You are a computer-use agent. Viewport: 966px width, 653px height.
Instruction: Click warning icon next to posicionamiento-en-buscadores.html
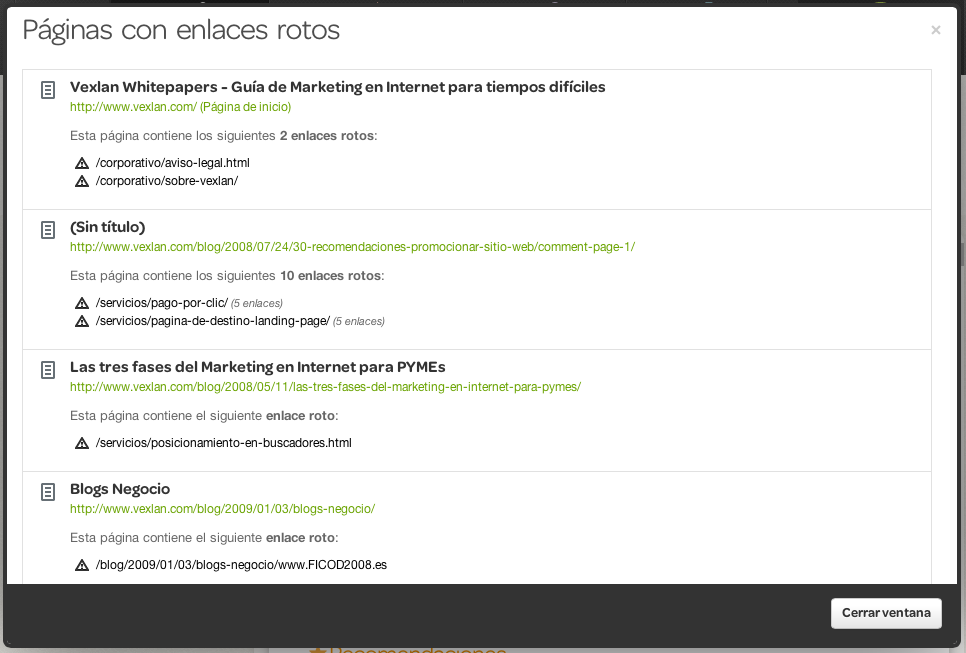(82, 443)
